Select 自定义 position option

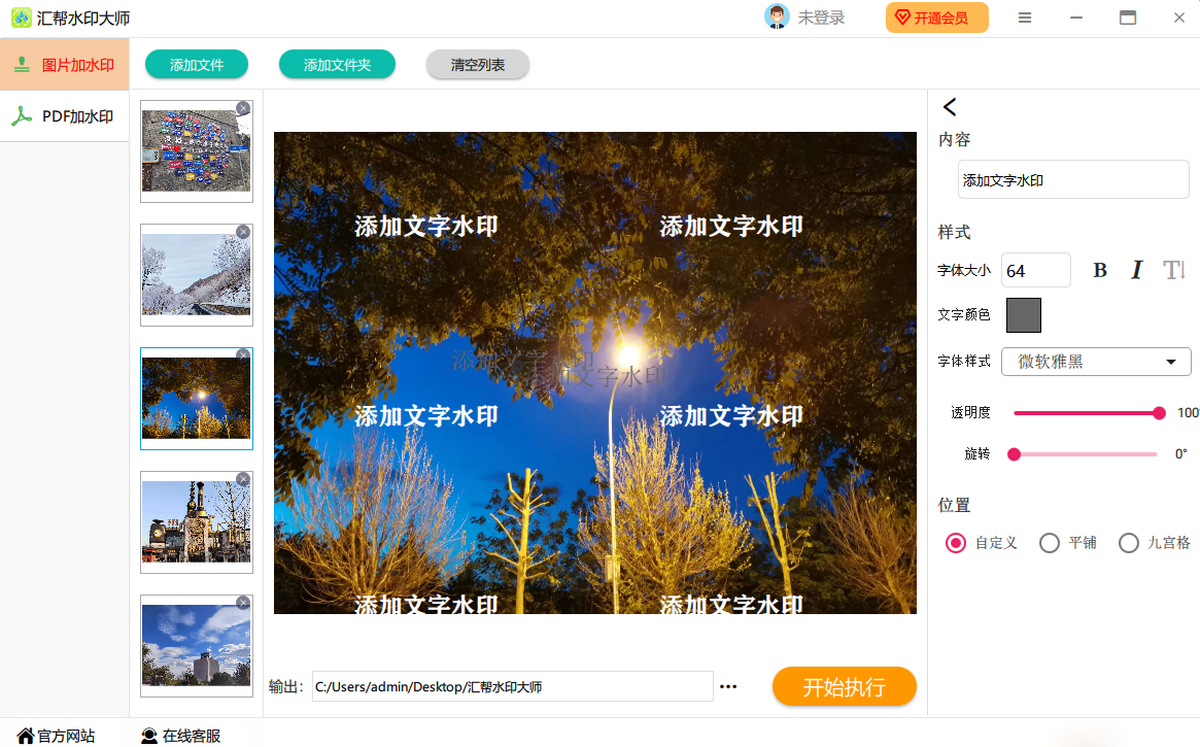point(956,543)
